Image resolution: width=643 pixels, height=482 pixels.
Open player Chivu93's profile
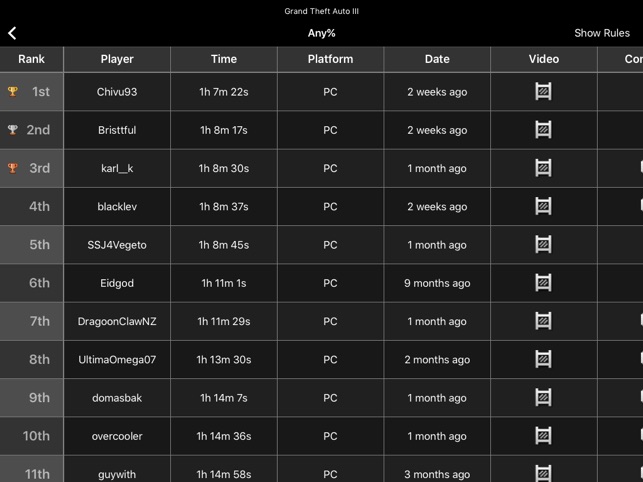[117, 92]
